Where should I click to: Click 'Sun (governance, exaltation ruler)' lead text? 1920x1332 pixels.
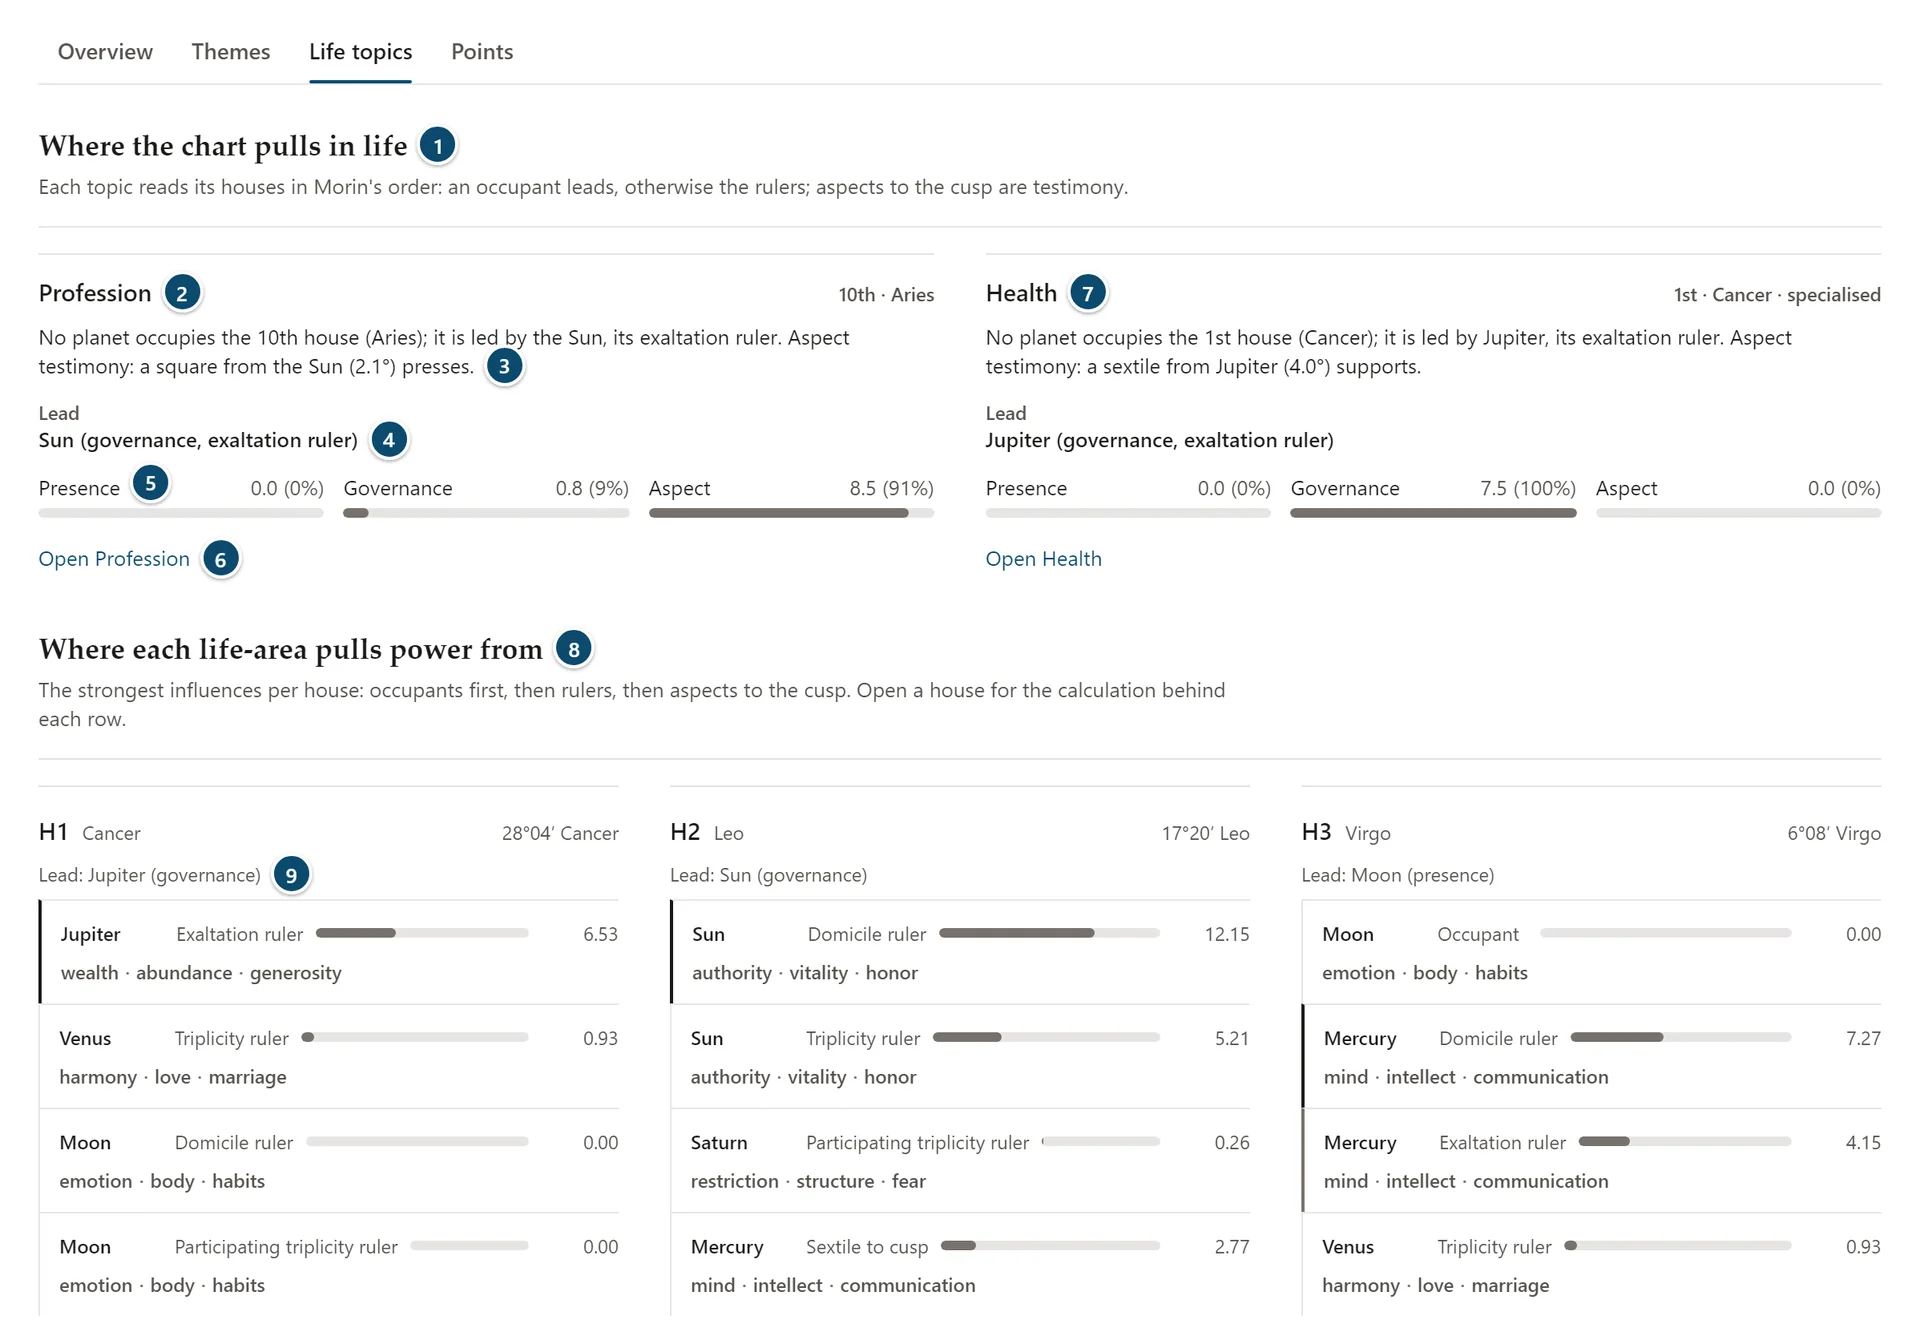click(x=198, y=440)
